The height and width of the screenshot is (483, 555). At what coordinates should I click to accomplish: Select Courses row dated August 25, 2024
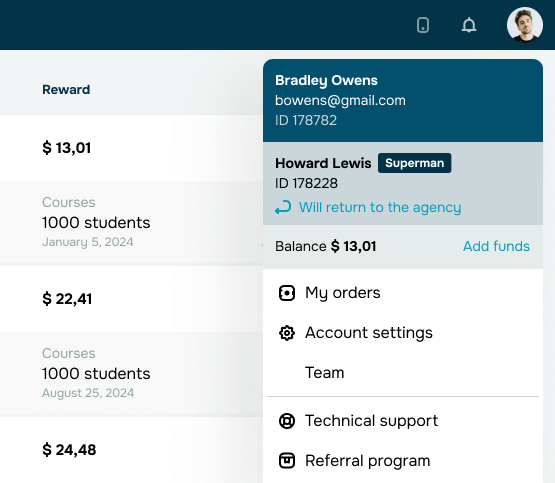(x=131, y=373)
